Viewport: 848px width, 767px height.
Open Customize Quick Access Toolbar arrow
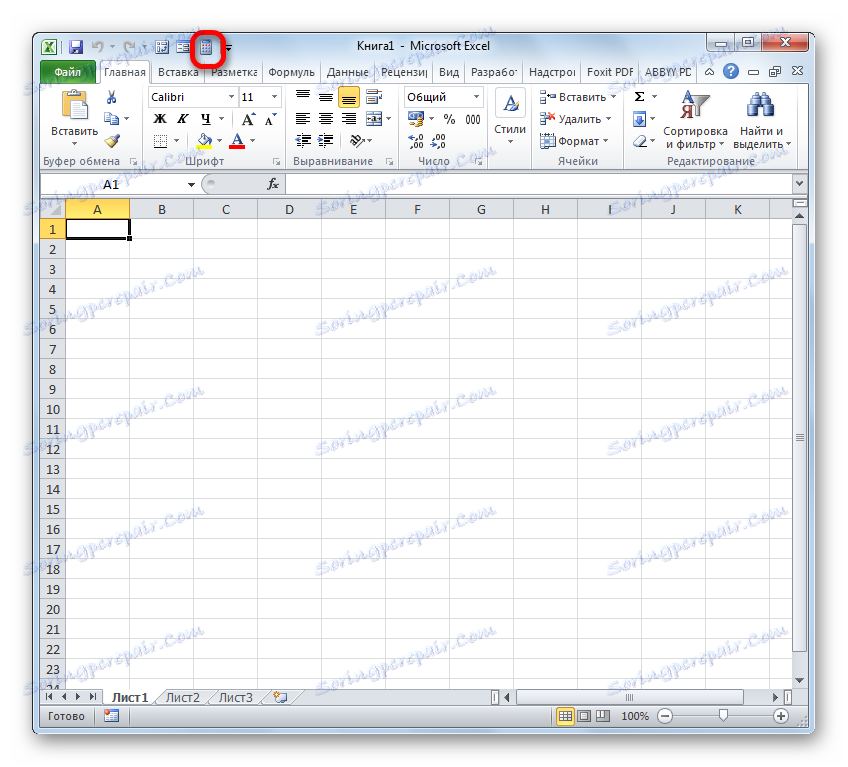pyautogui.click(x=229, y=48)
